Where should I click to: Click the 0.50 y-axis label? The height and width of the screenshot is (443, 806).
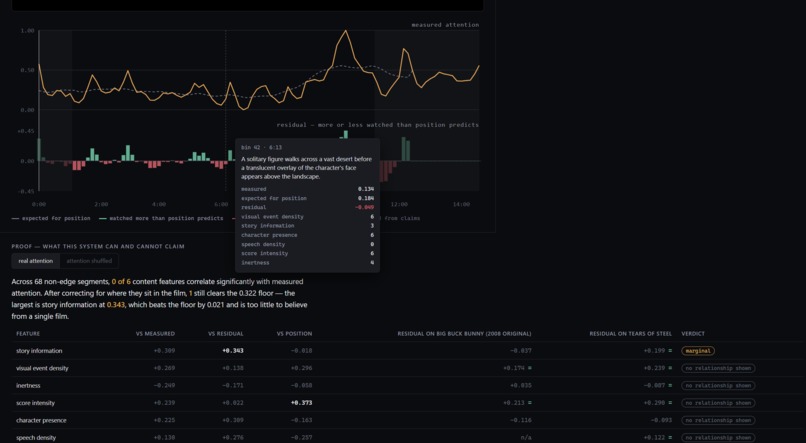28,70
